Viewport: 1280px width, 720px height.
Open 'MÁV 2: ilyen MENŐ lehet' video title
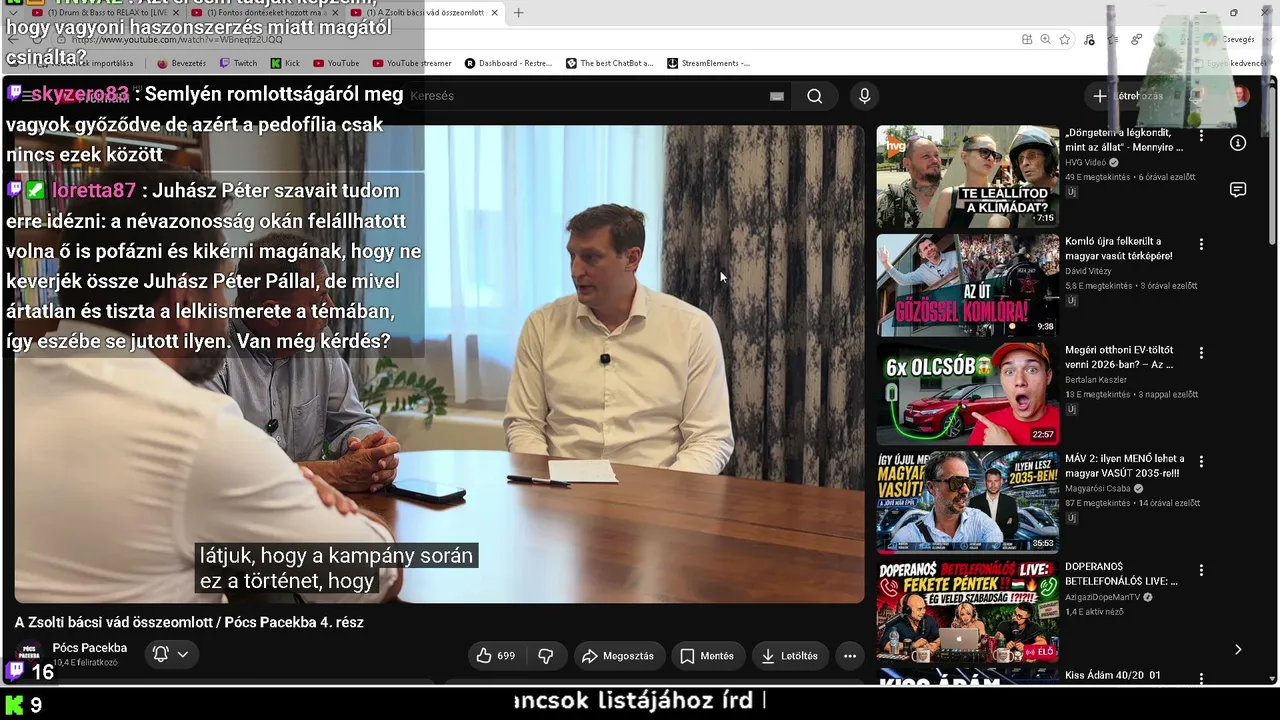coord(1124,466)
